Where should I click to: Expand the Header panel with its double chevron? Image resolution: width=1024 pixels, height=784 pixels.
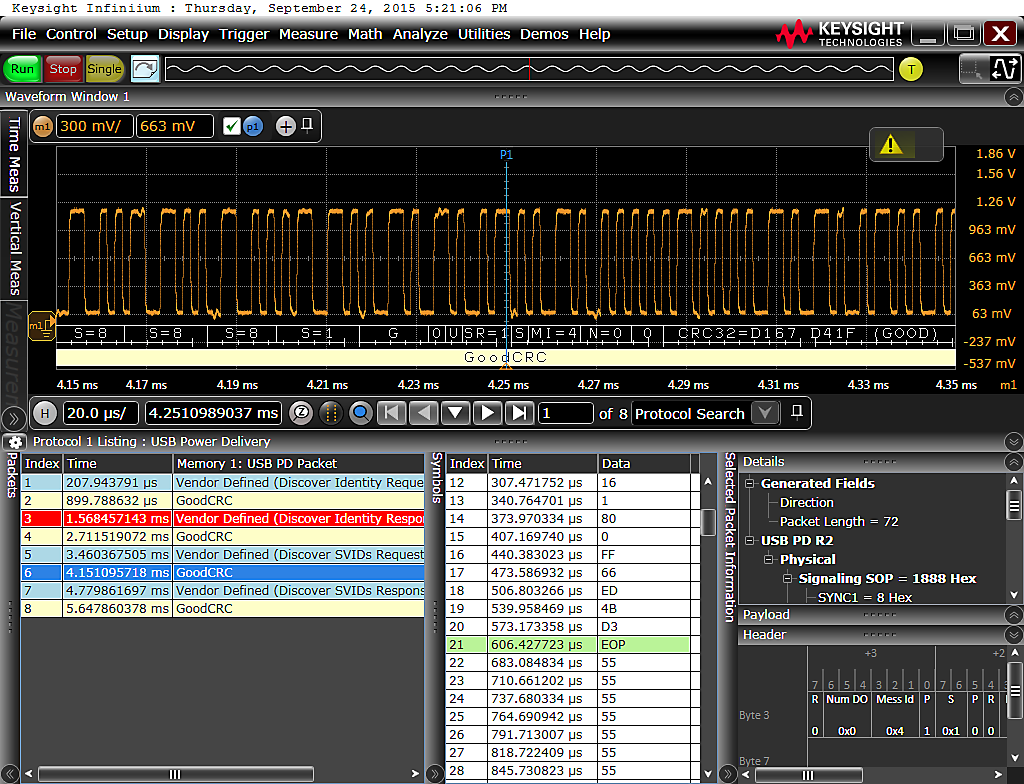pyautogui.click(x=1012, y=634)
